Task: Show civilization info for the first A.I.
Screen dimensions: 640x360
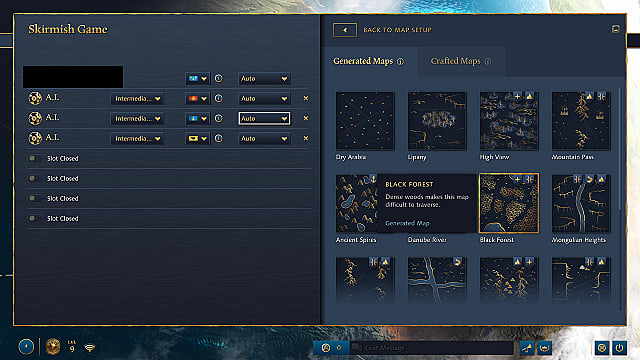Action: tap(219, 98)
